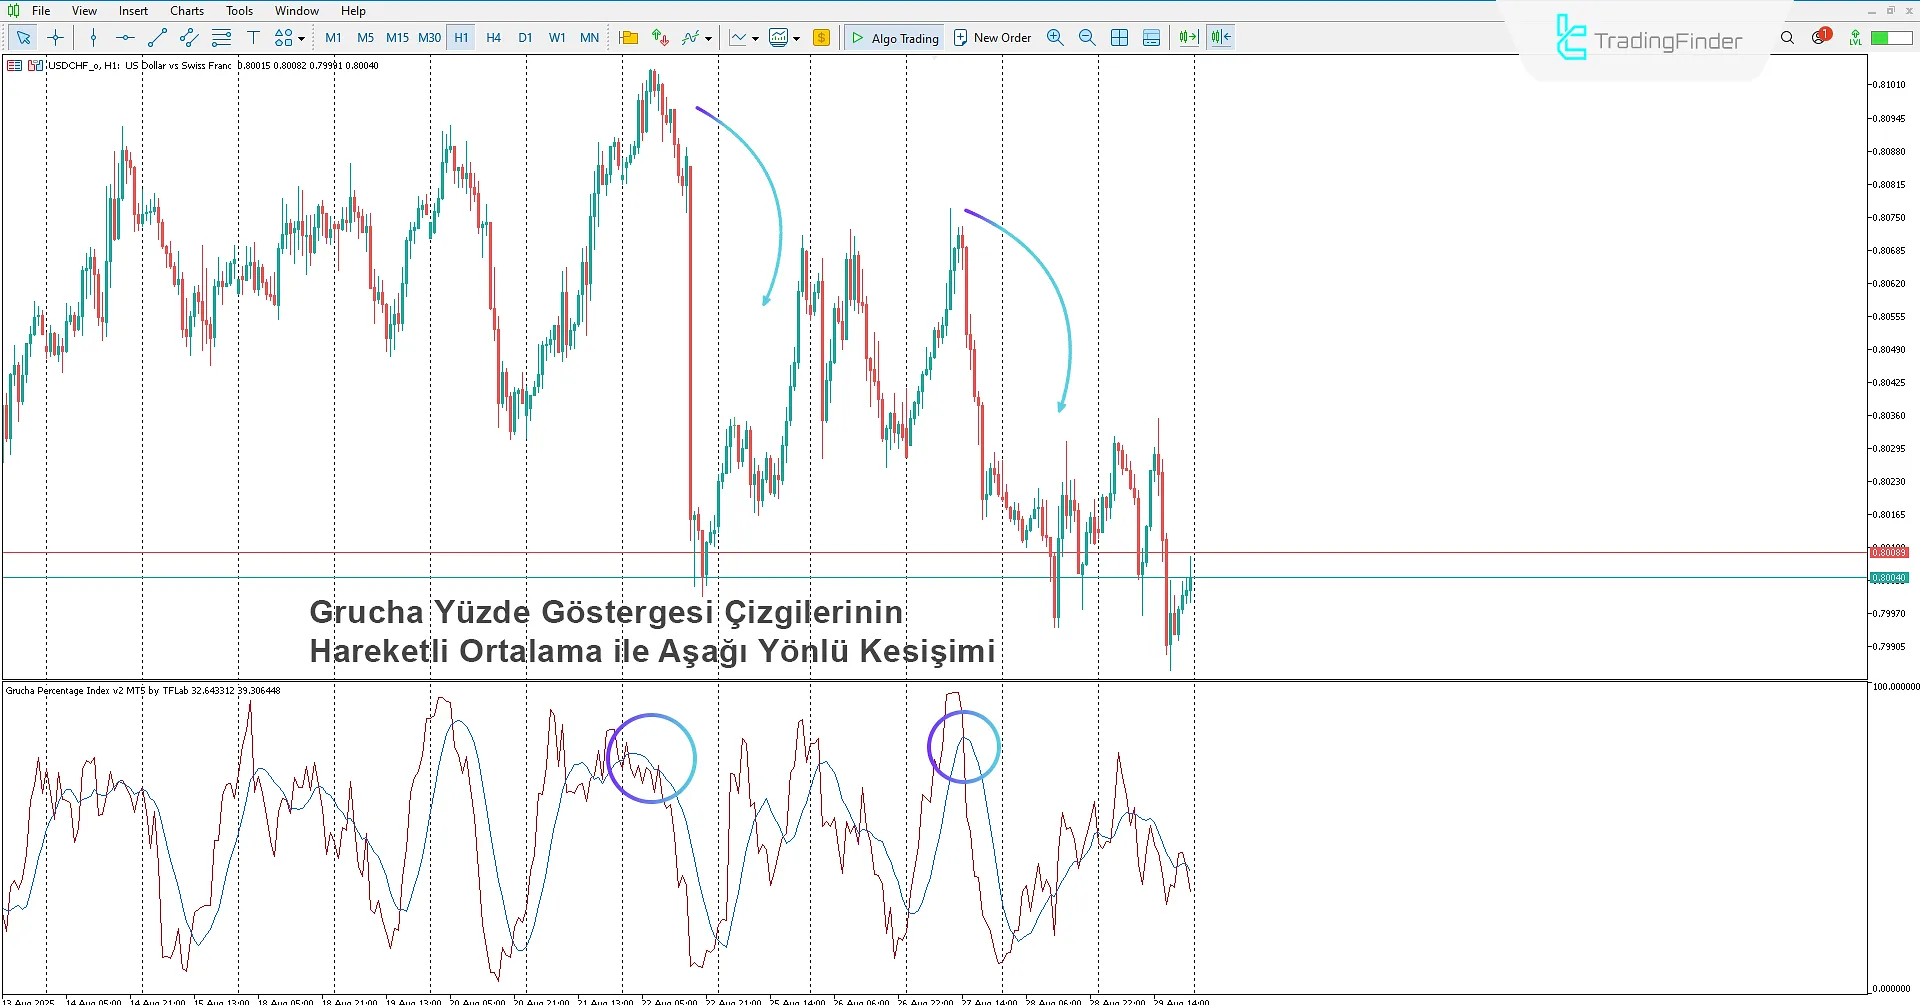Open the Fibonacci Retracement tool

221,37
